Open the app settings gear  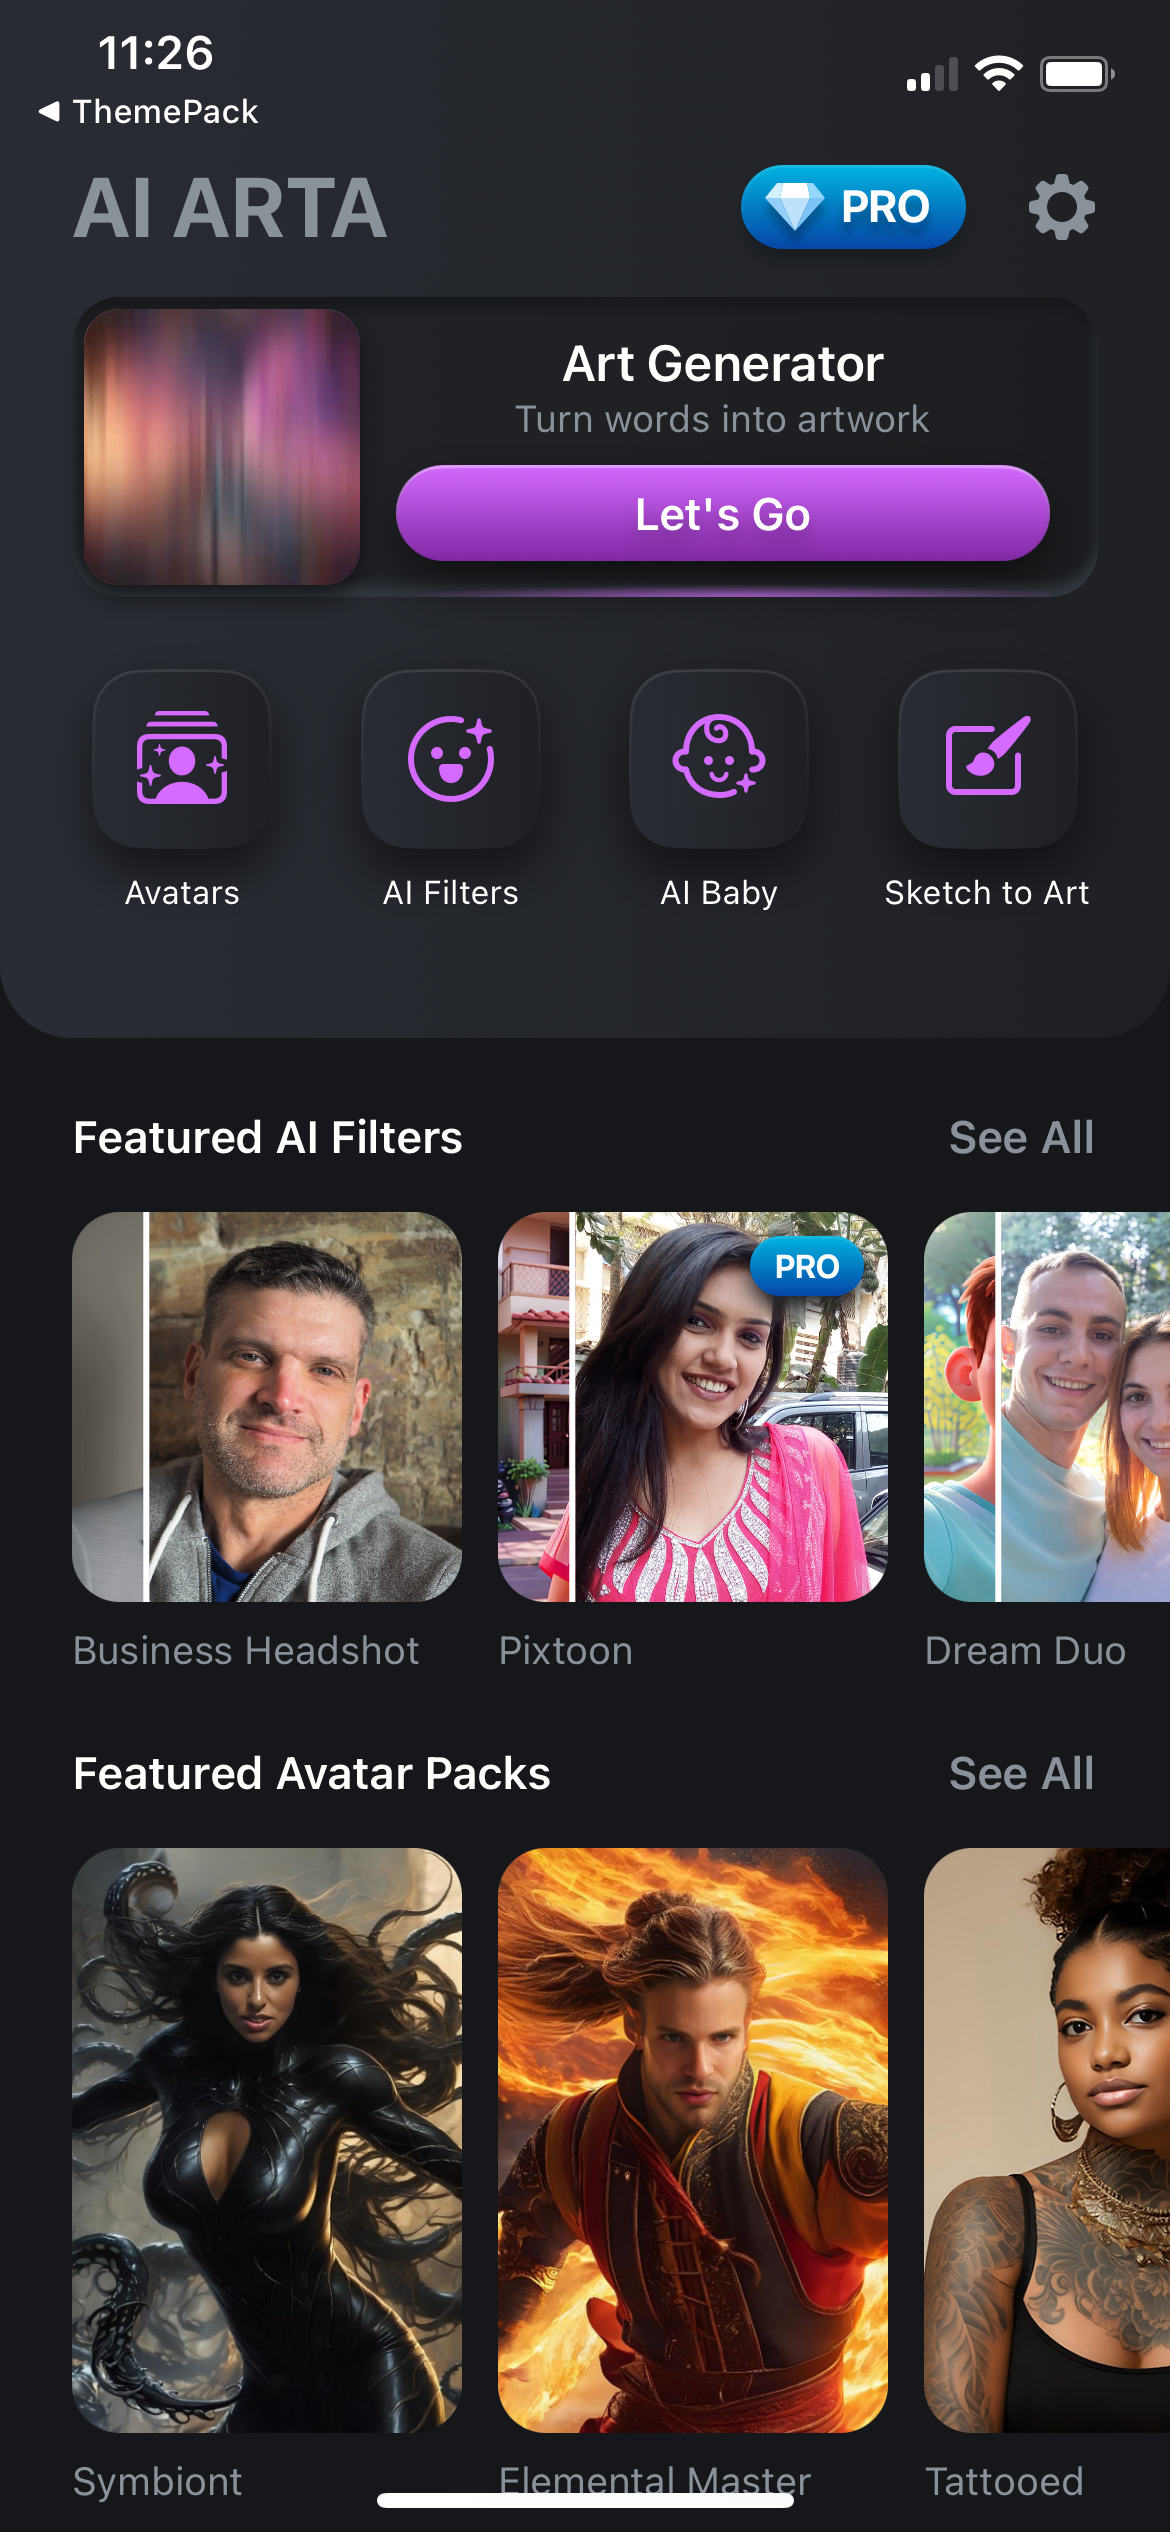(1062, 207)
